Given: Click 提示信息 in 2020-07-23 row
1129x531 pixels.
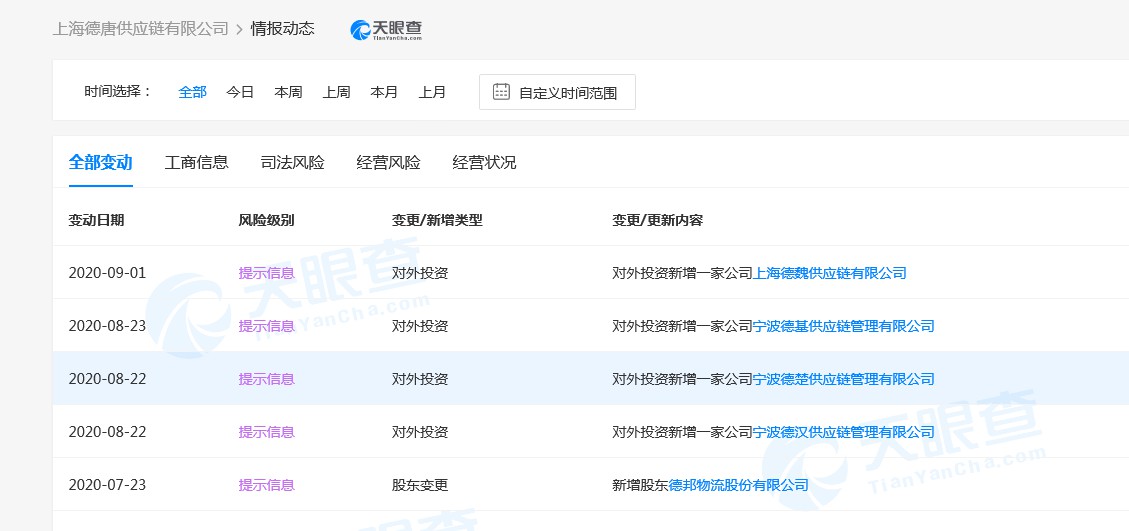Looking at the screenshot, I should tap(266, 485).
